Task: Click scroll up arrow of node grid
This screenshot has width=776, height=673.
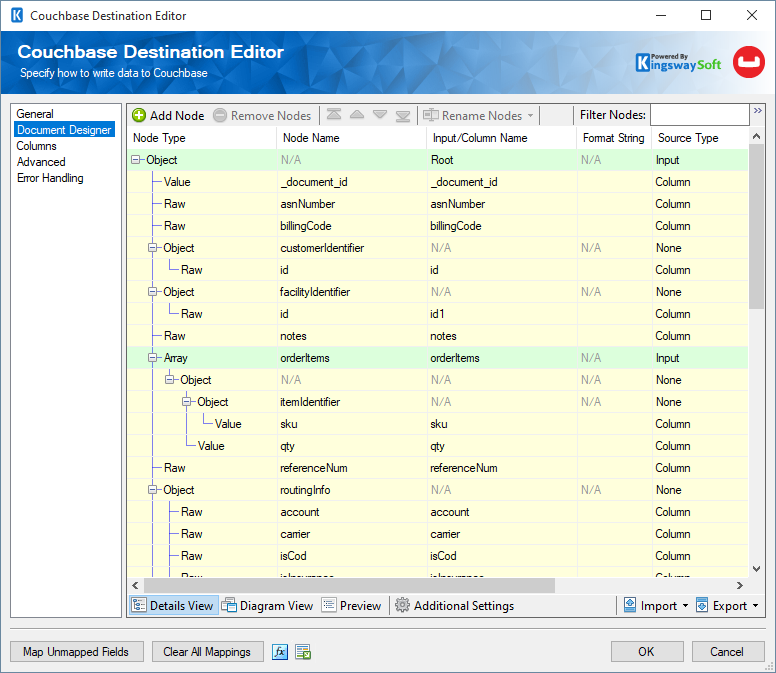Action: [x=756, y=136]
